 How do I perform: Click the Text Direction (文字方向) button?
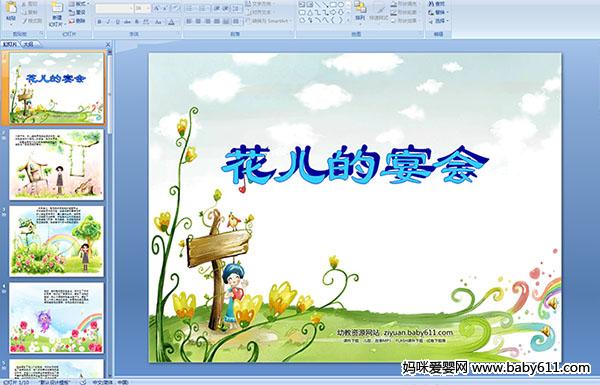[x=261, y=3]
